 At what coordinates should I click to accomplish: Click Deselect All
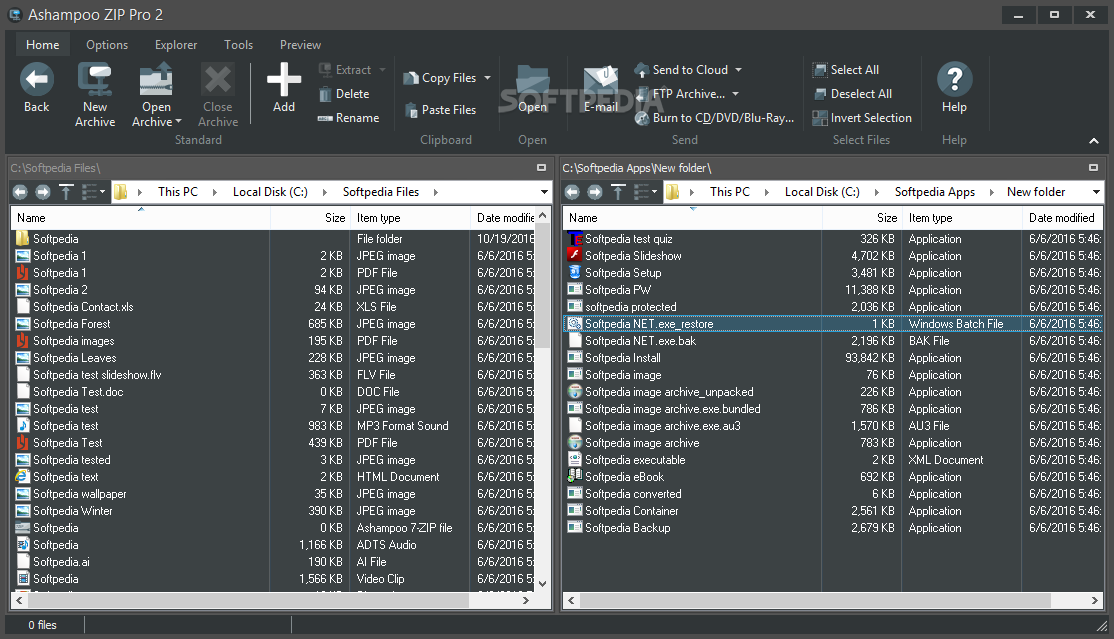pyautogui.click(x=852, y=94)
